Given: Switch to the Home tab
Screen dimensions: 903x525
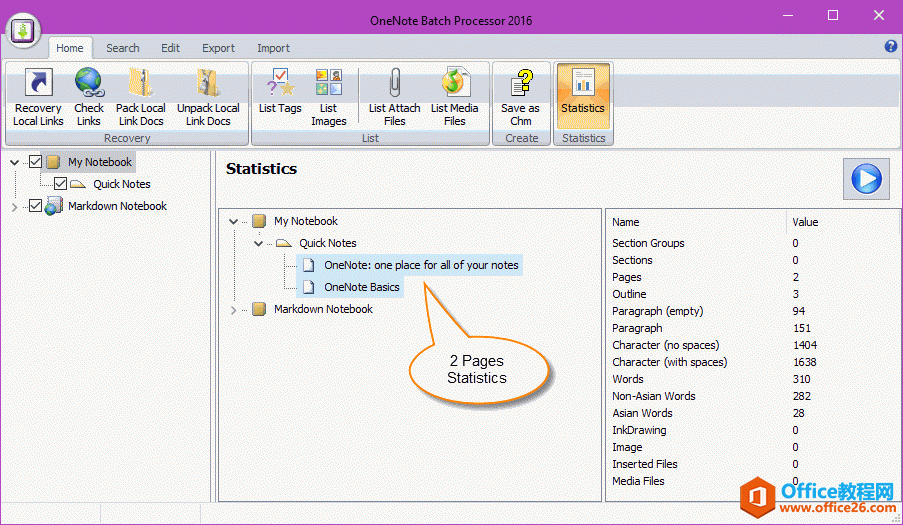Looking at the screenshot, I should pyautogui.click(x=70, y=48).
